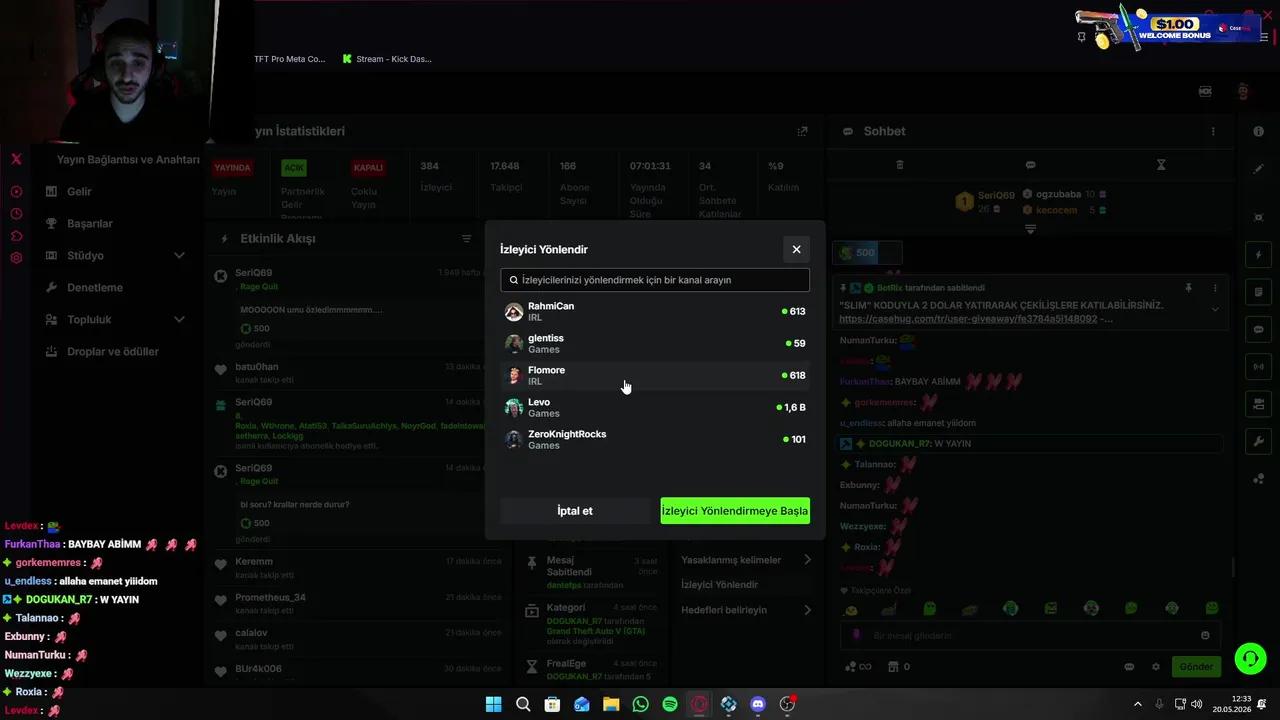Click the hourglass icon under Sohbet header

(x=1161, y=165)
